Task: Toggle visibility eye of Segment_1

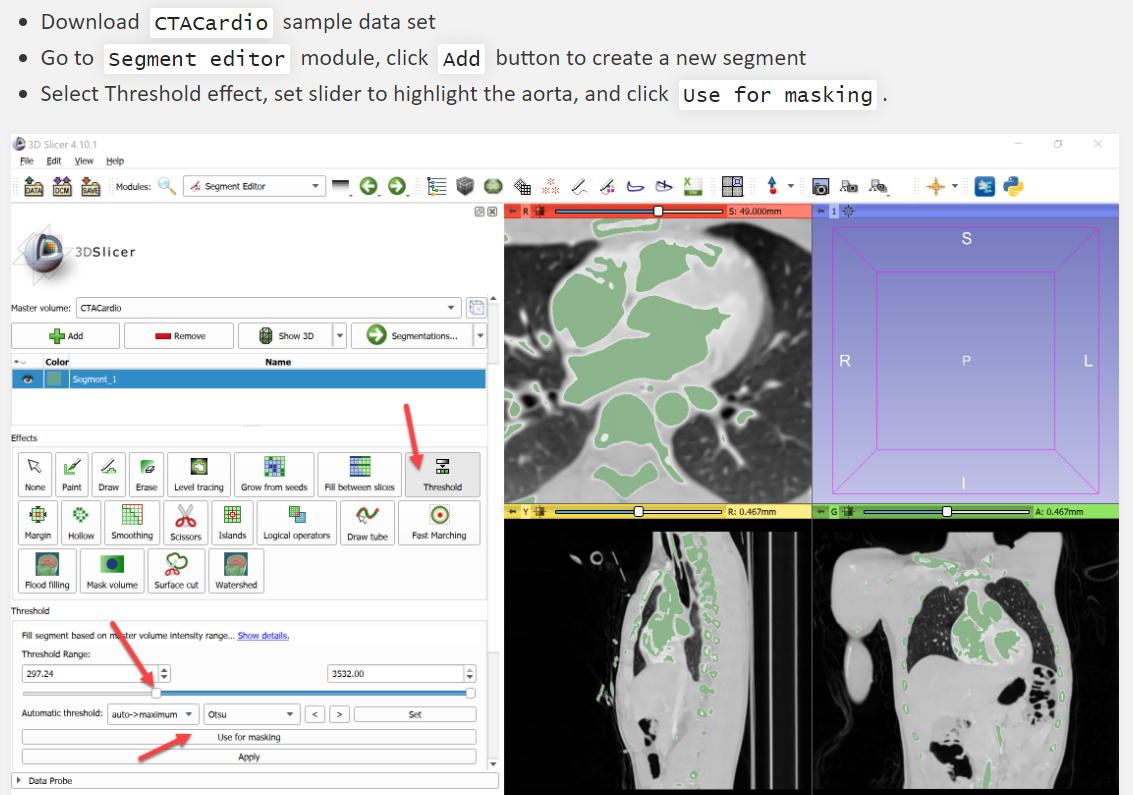Action: (27, 379)
